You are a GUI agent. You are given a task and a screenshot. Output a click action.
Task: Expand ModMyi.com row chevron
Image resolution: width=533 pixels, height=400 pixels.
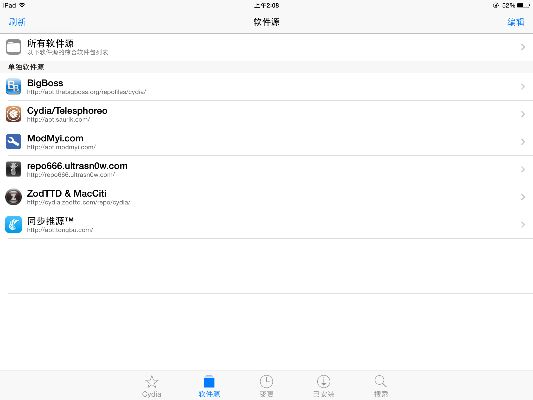click(x=523, y=141)
